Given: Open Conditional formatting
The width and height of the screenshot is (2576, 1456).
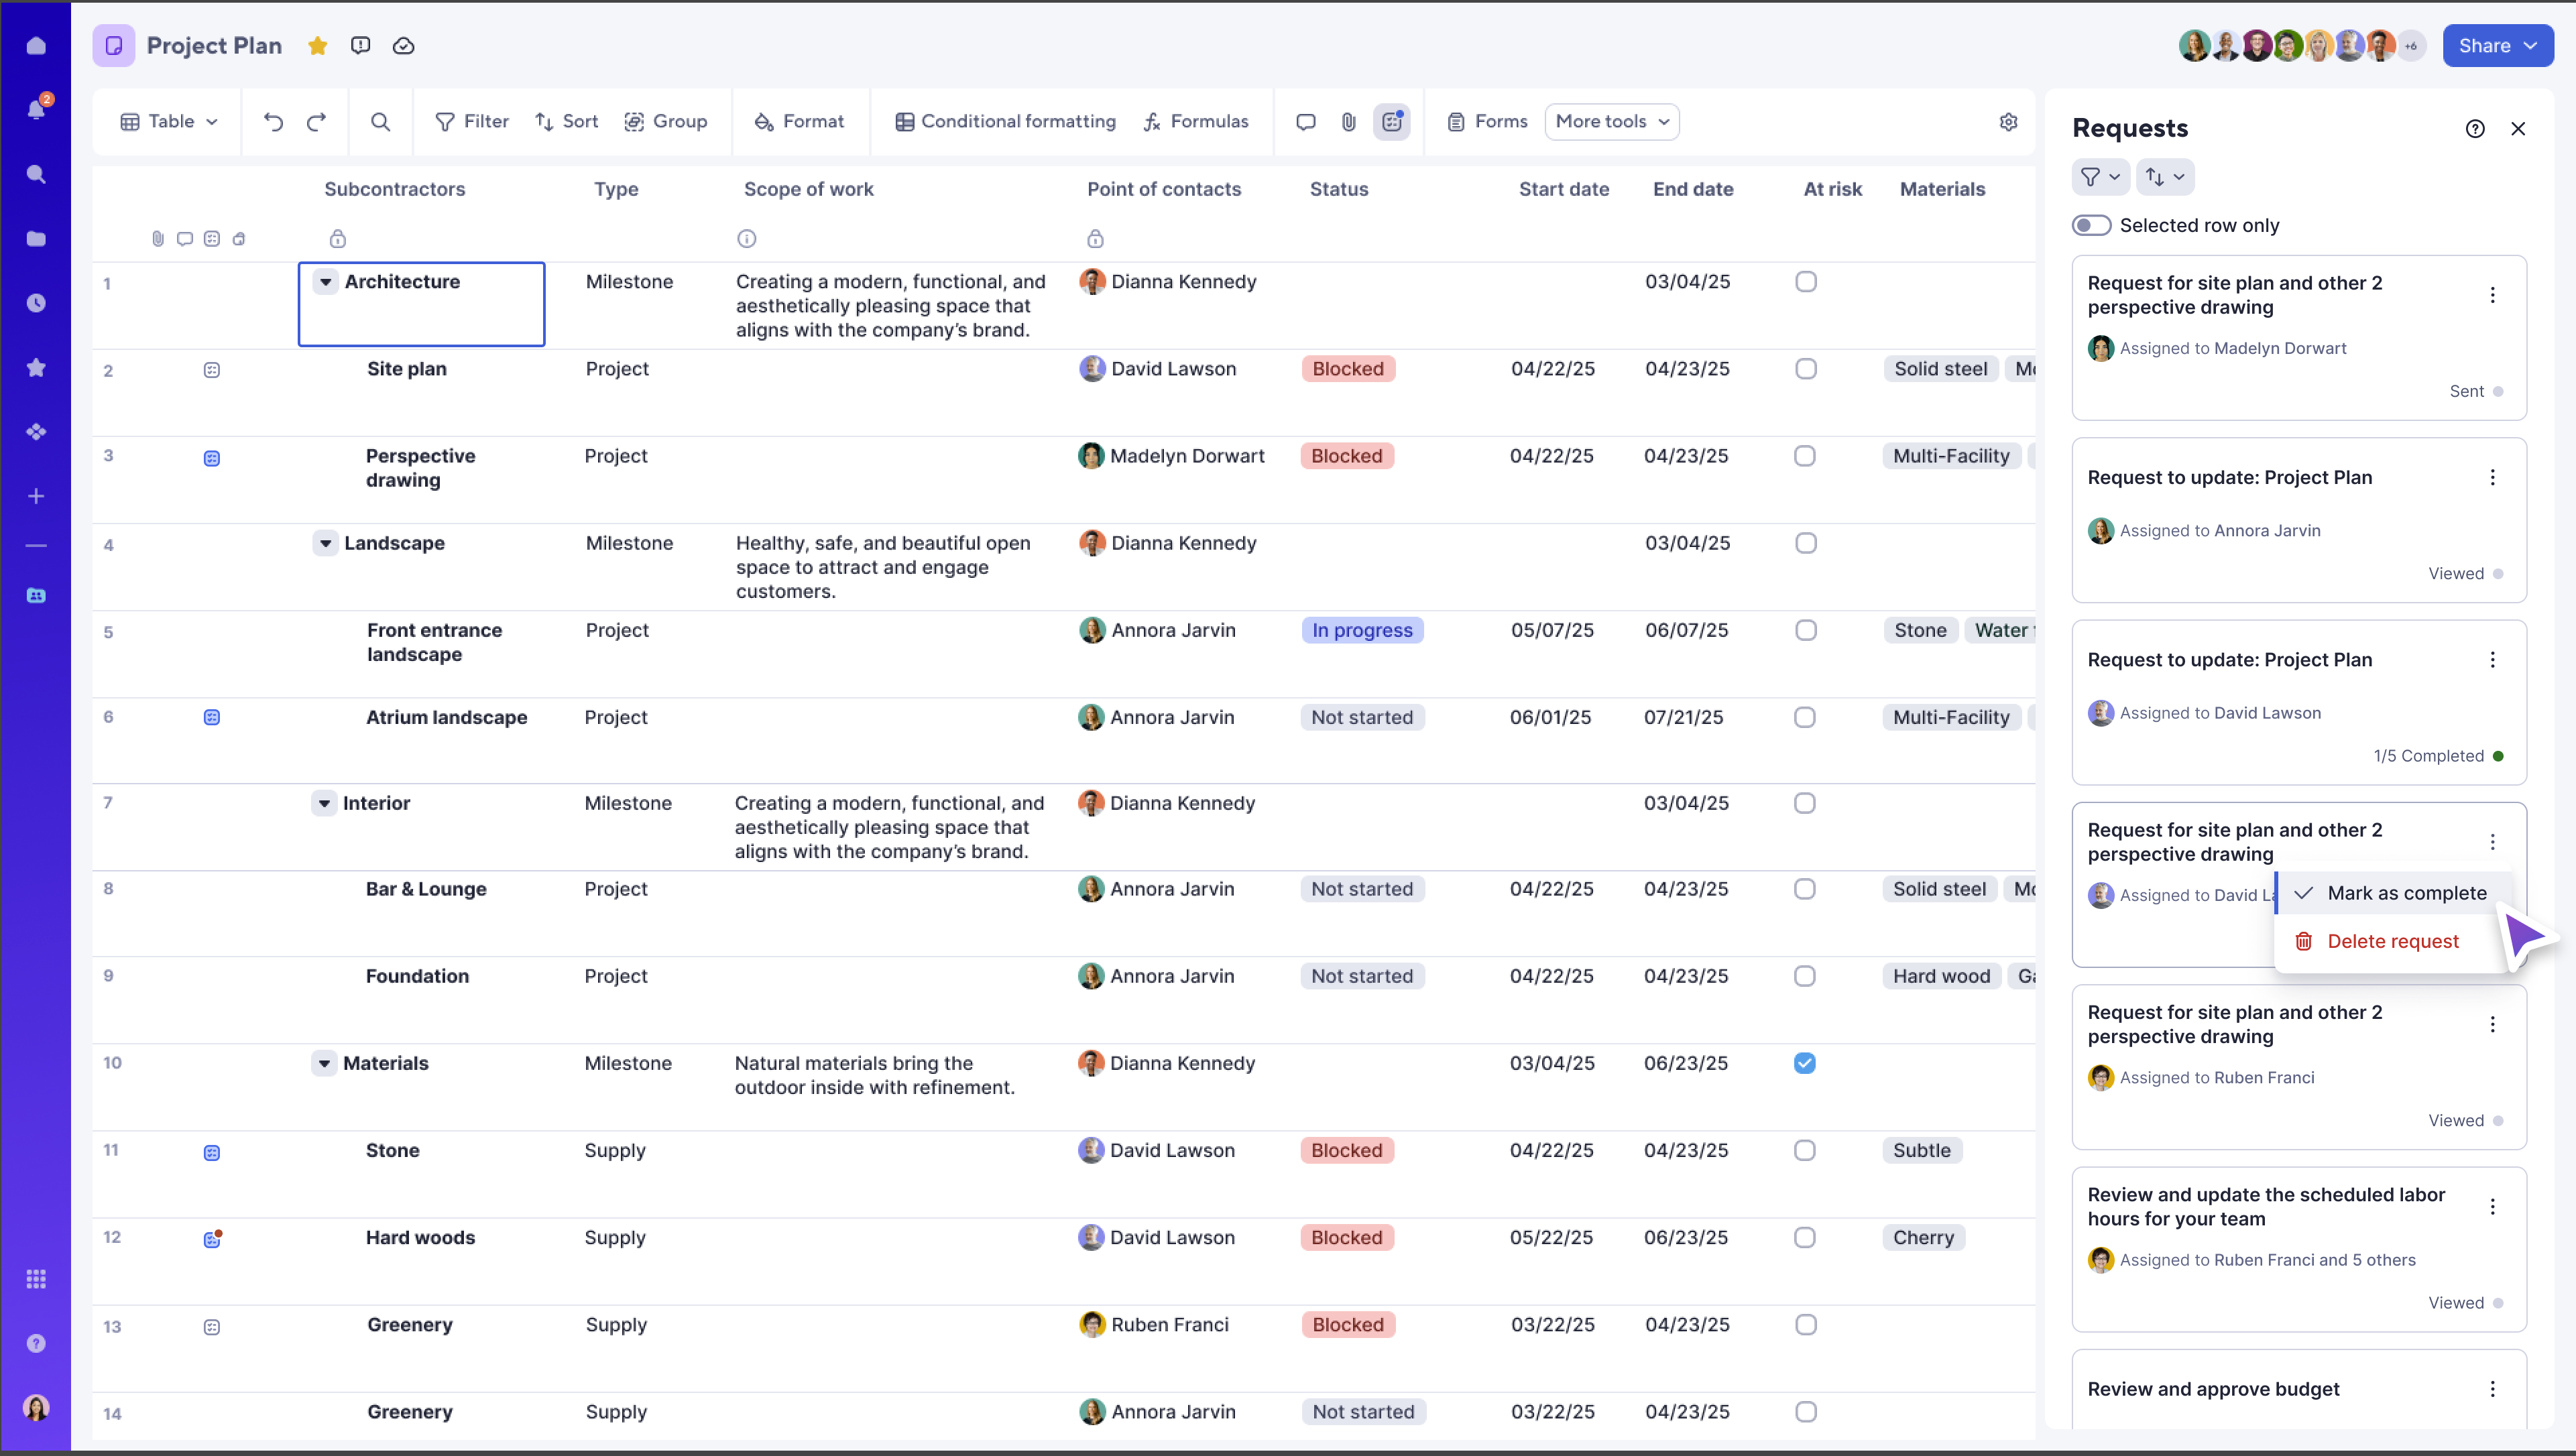Looking at the screenshot, I should (1006, 121).
